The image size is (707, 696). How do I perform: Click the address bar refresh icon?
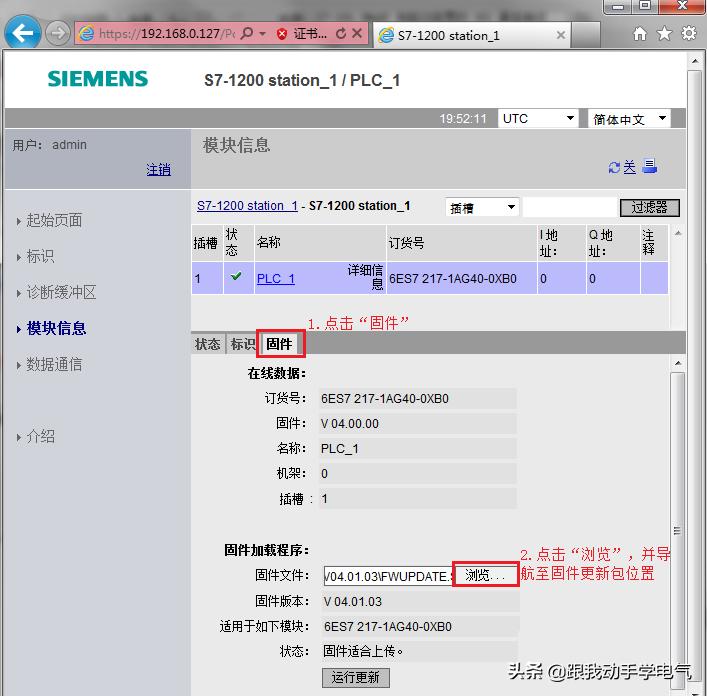pyautogui.click(x=341, y=33)
